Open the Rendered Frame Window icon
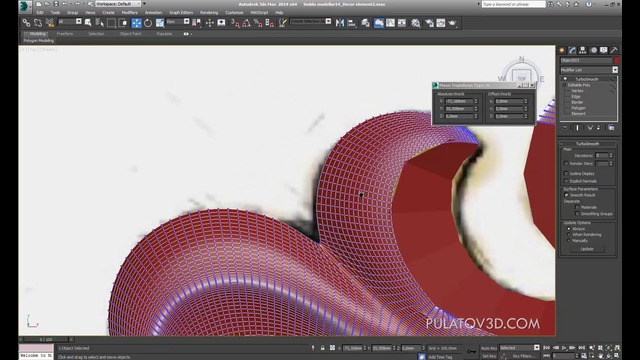640x360 pixels. 441,23
